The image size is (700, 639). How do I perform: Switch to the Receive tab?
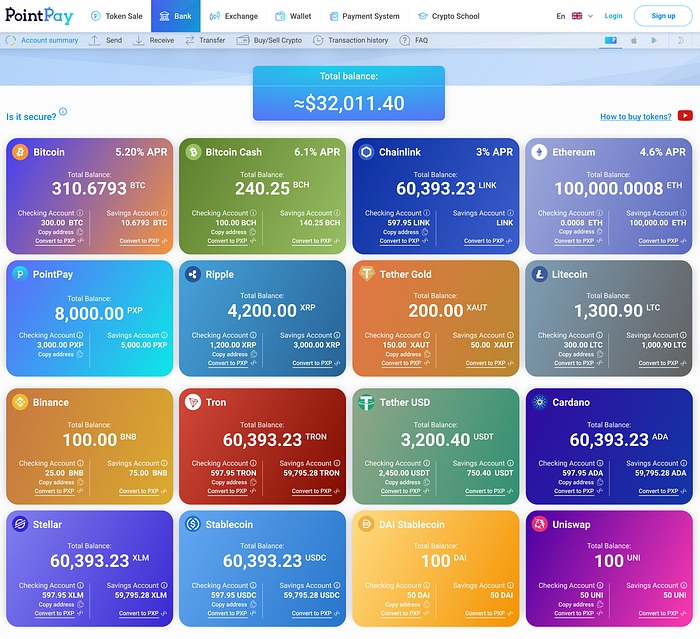click(154, 40)
